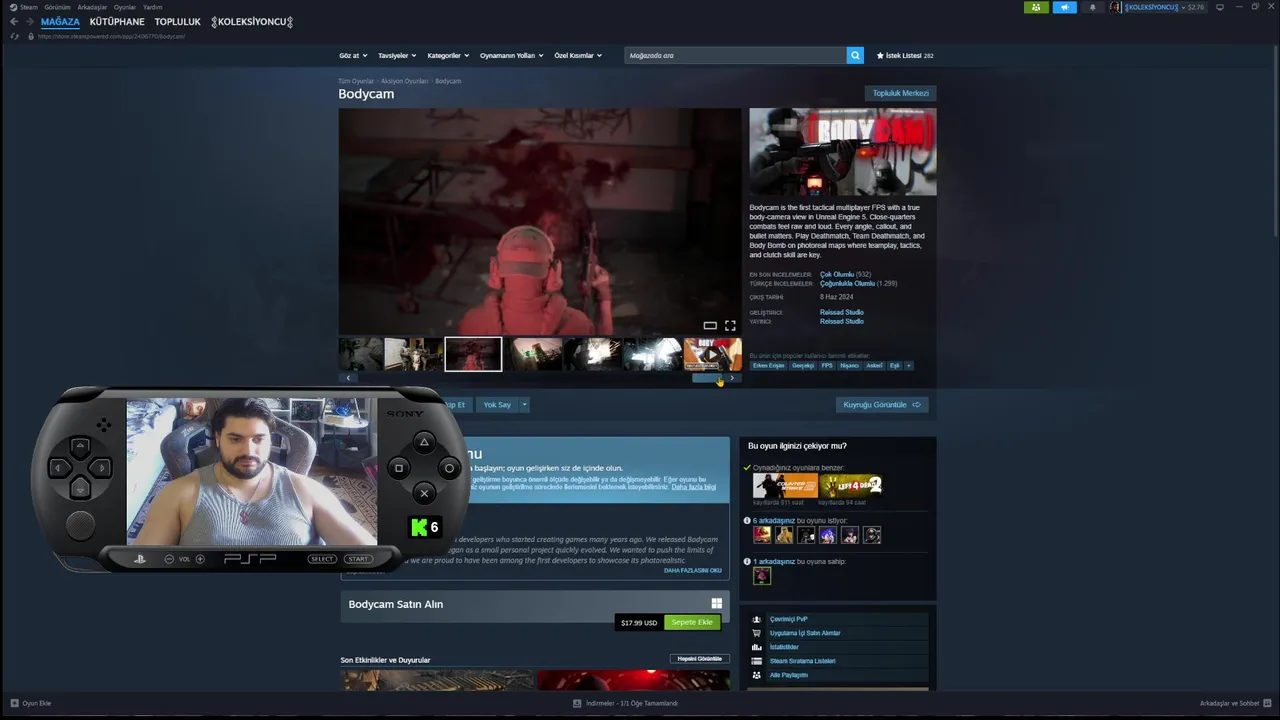Click the Aile Paylaşımı family icon
The height and width of the screenshot is (720, 1280).
tap(756, 675)
